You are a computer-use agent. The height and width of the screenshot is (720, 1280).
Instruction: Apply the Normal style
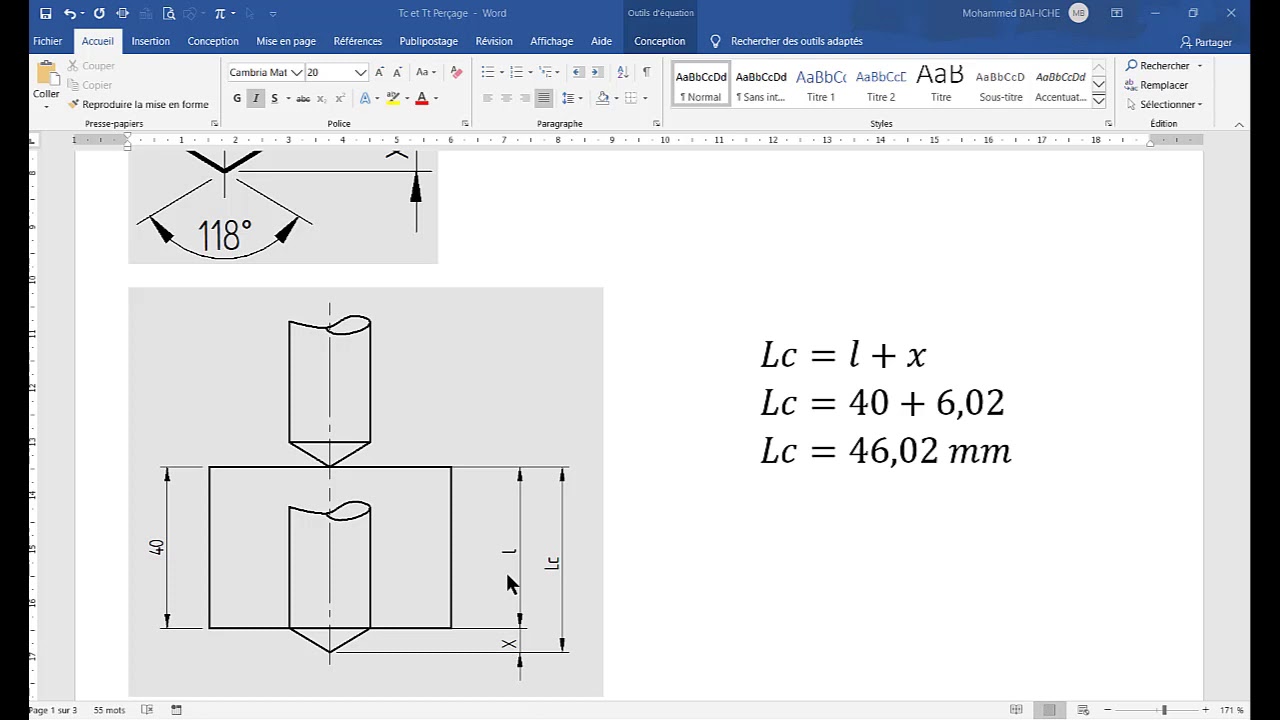pos(701,85)
